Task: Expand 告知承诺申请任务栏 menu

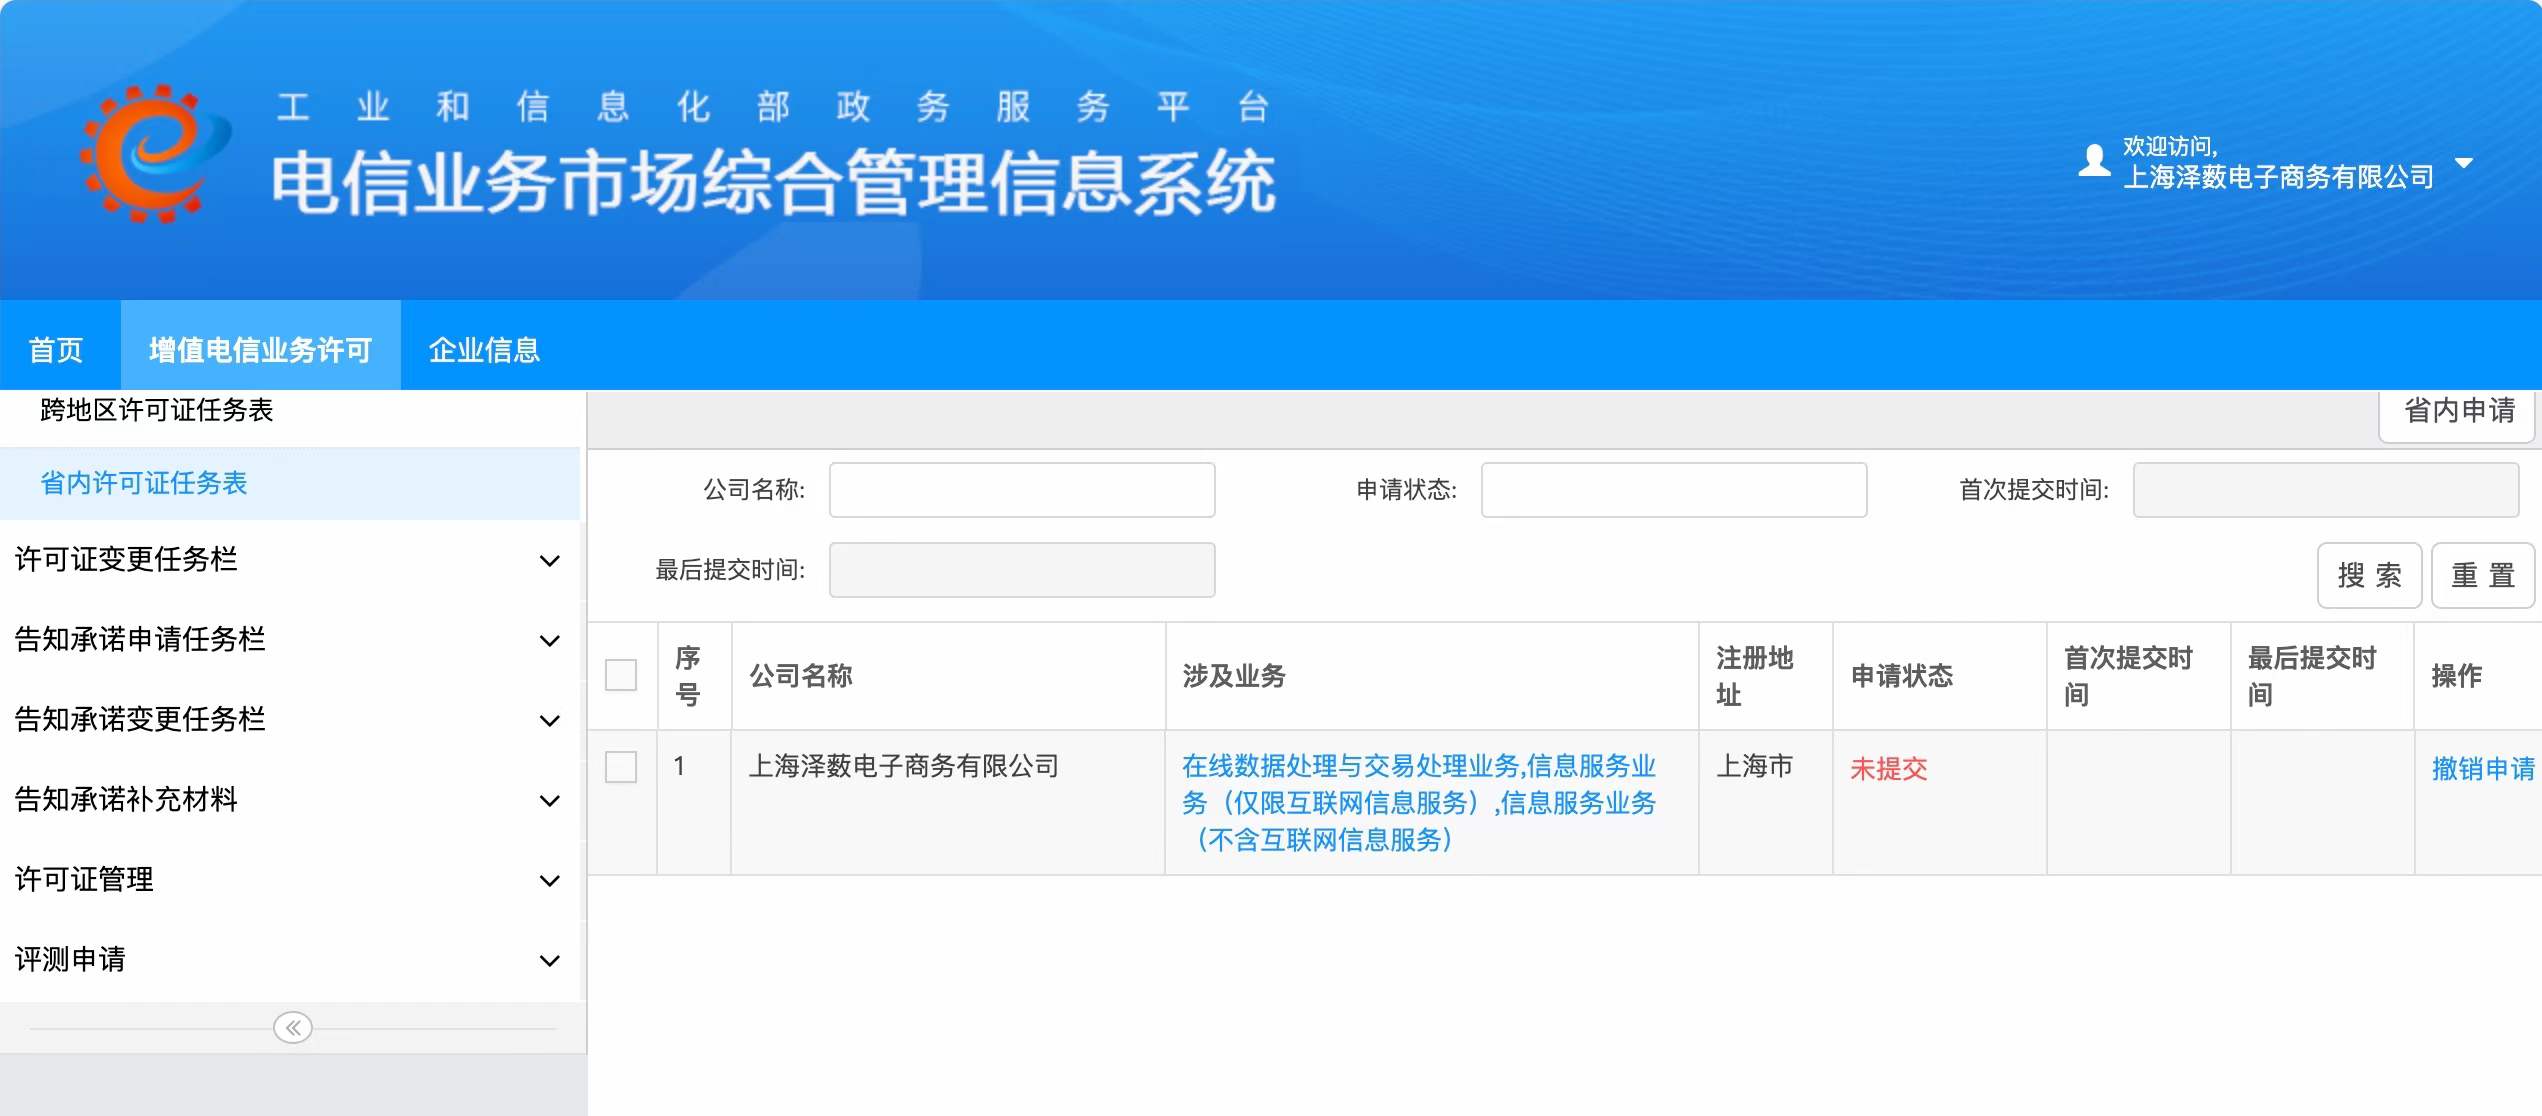Action: [290, 640]
